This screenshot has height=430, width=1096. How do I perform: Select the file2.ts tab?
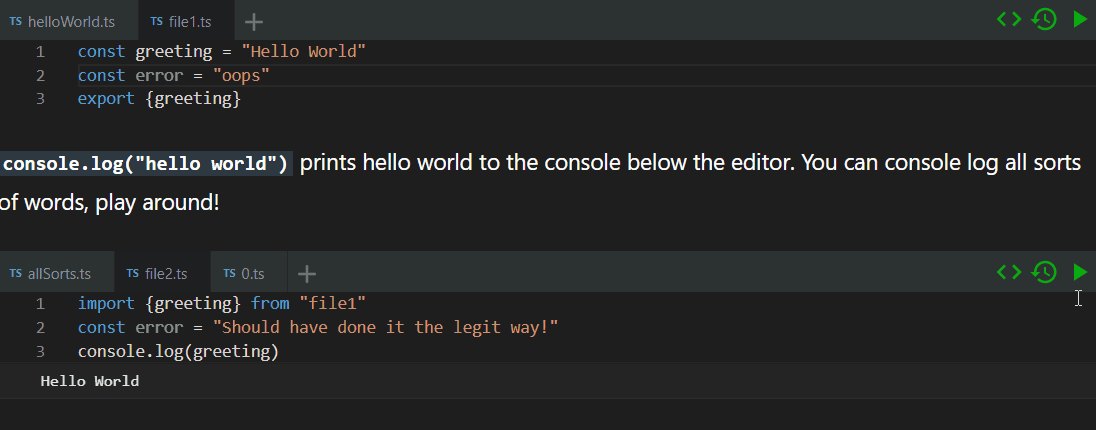163,274
